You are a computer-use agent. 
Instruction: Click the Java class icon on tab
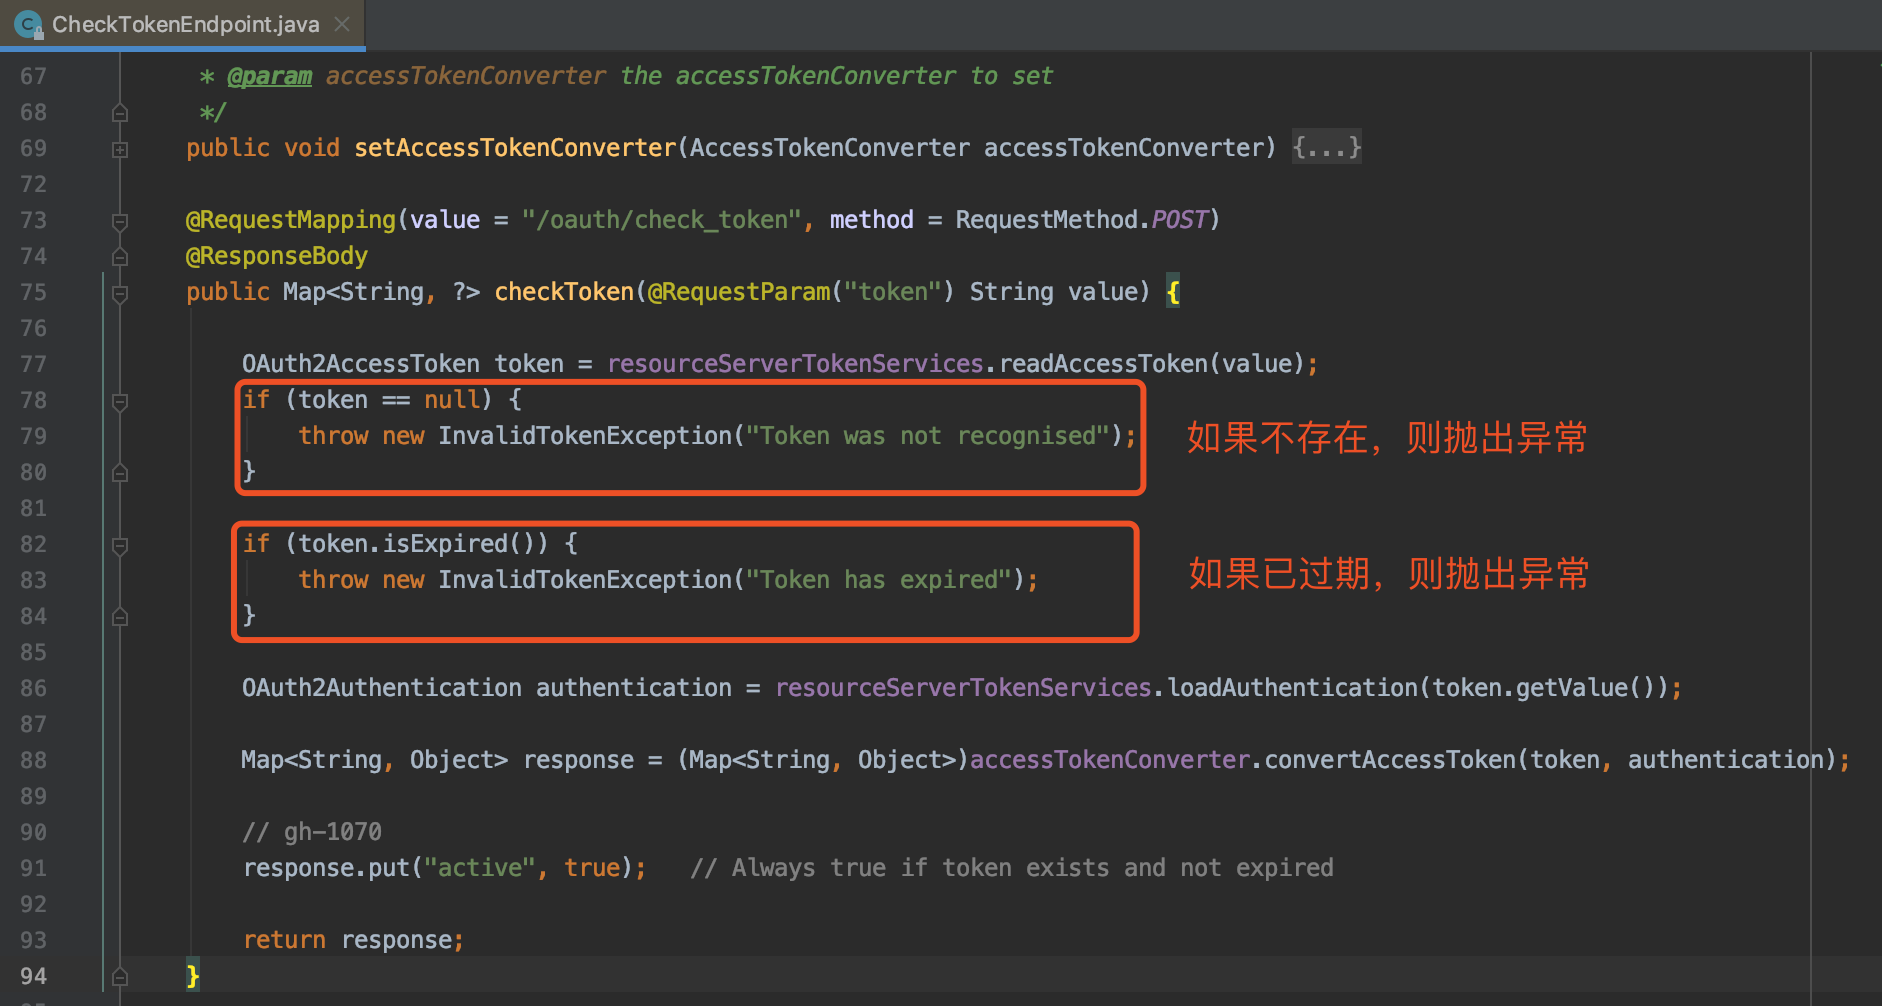[28, 24]
